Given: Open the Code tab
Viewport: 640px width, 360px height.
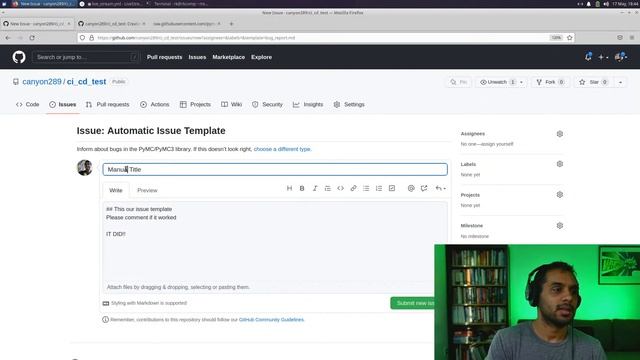Looking at the screenshot, I should [x=28, y=104].
